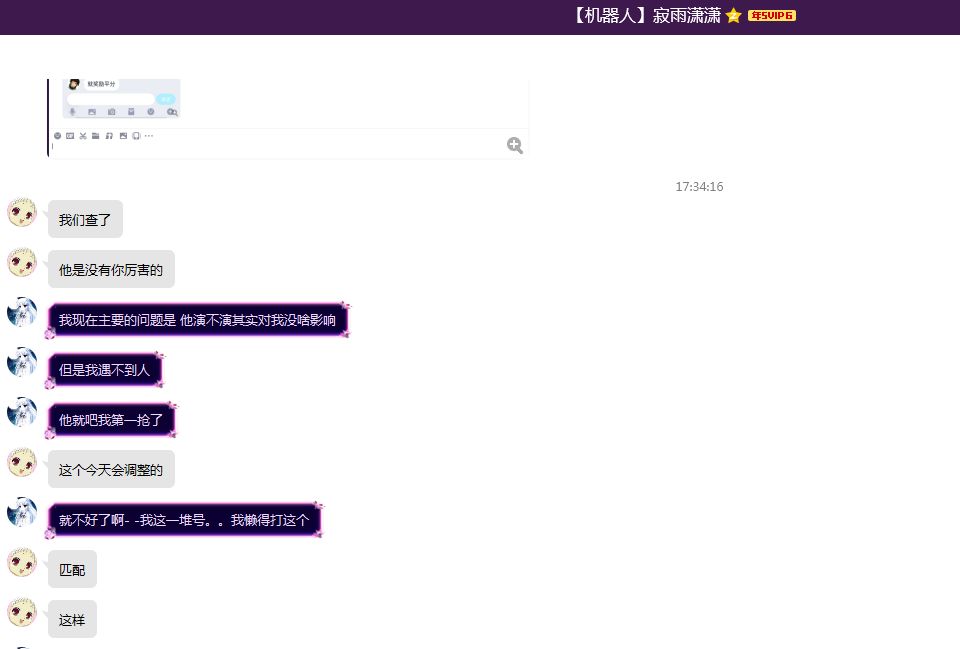Viewport: 960px width, 649px height.
Task: Click the avatar next to 他是没有你厉害的
Action: pos(21,263)
